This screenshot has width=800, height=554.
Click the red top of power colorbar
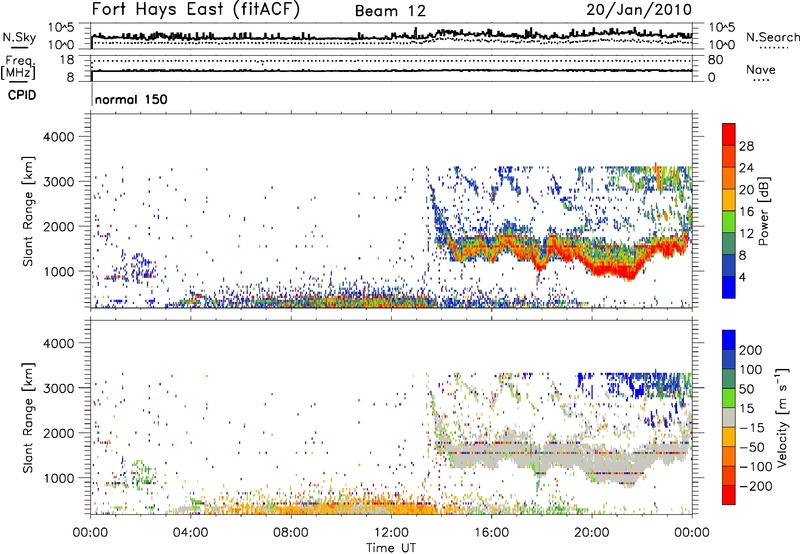pyautogui.click(x=729, y=134)
